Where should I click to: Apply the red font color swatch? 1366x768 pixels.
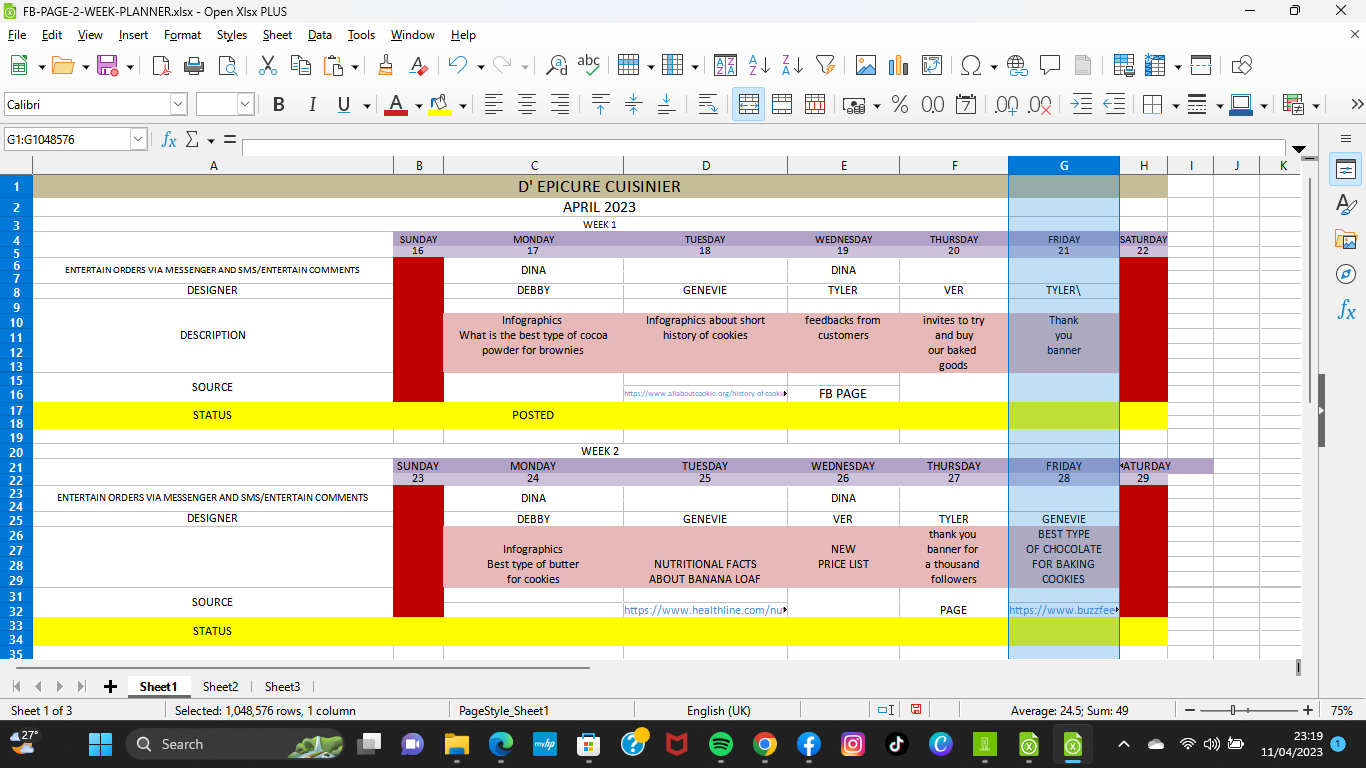pos(396,105)
